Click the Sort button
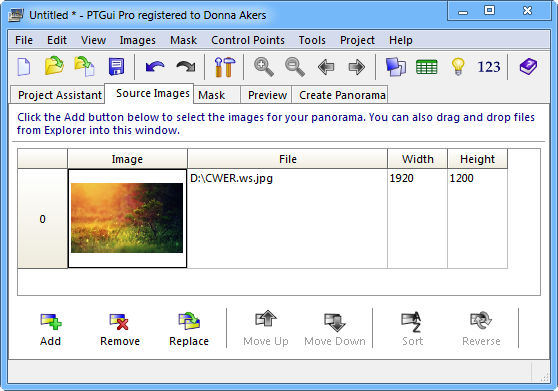 click(x=412, y=329)
